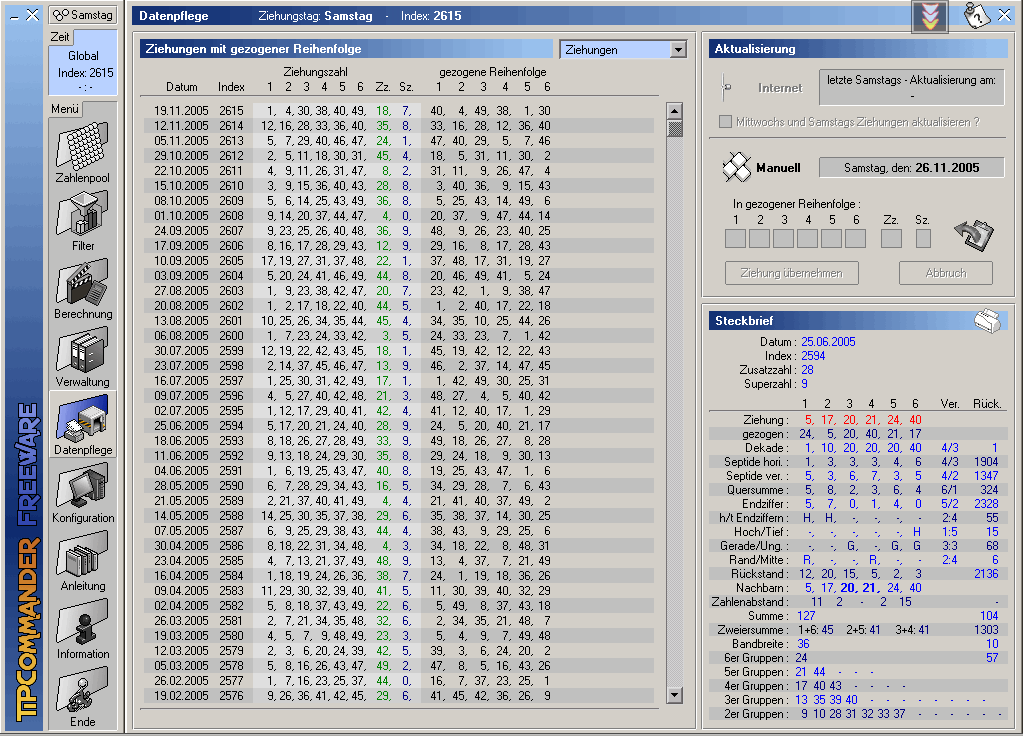This screenshot has width=1023, height=736.
Task: Click the help icon in title bar
Action: coord(977,15)
